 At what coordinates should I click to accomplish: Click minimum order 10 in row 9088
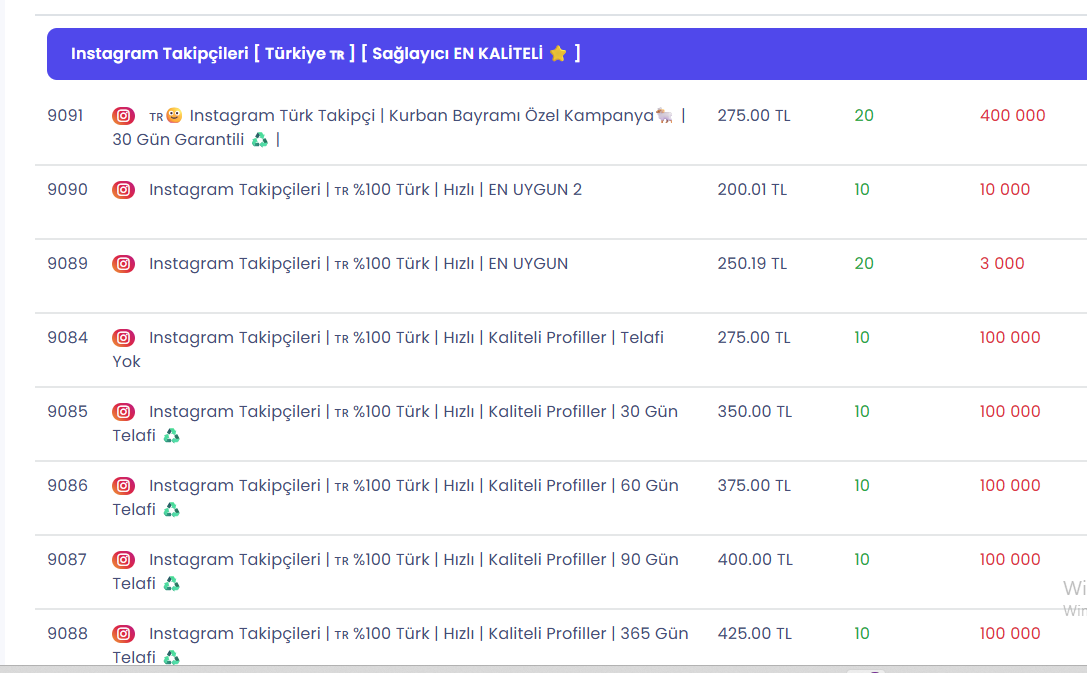[x=862, y=634]
